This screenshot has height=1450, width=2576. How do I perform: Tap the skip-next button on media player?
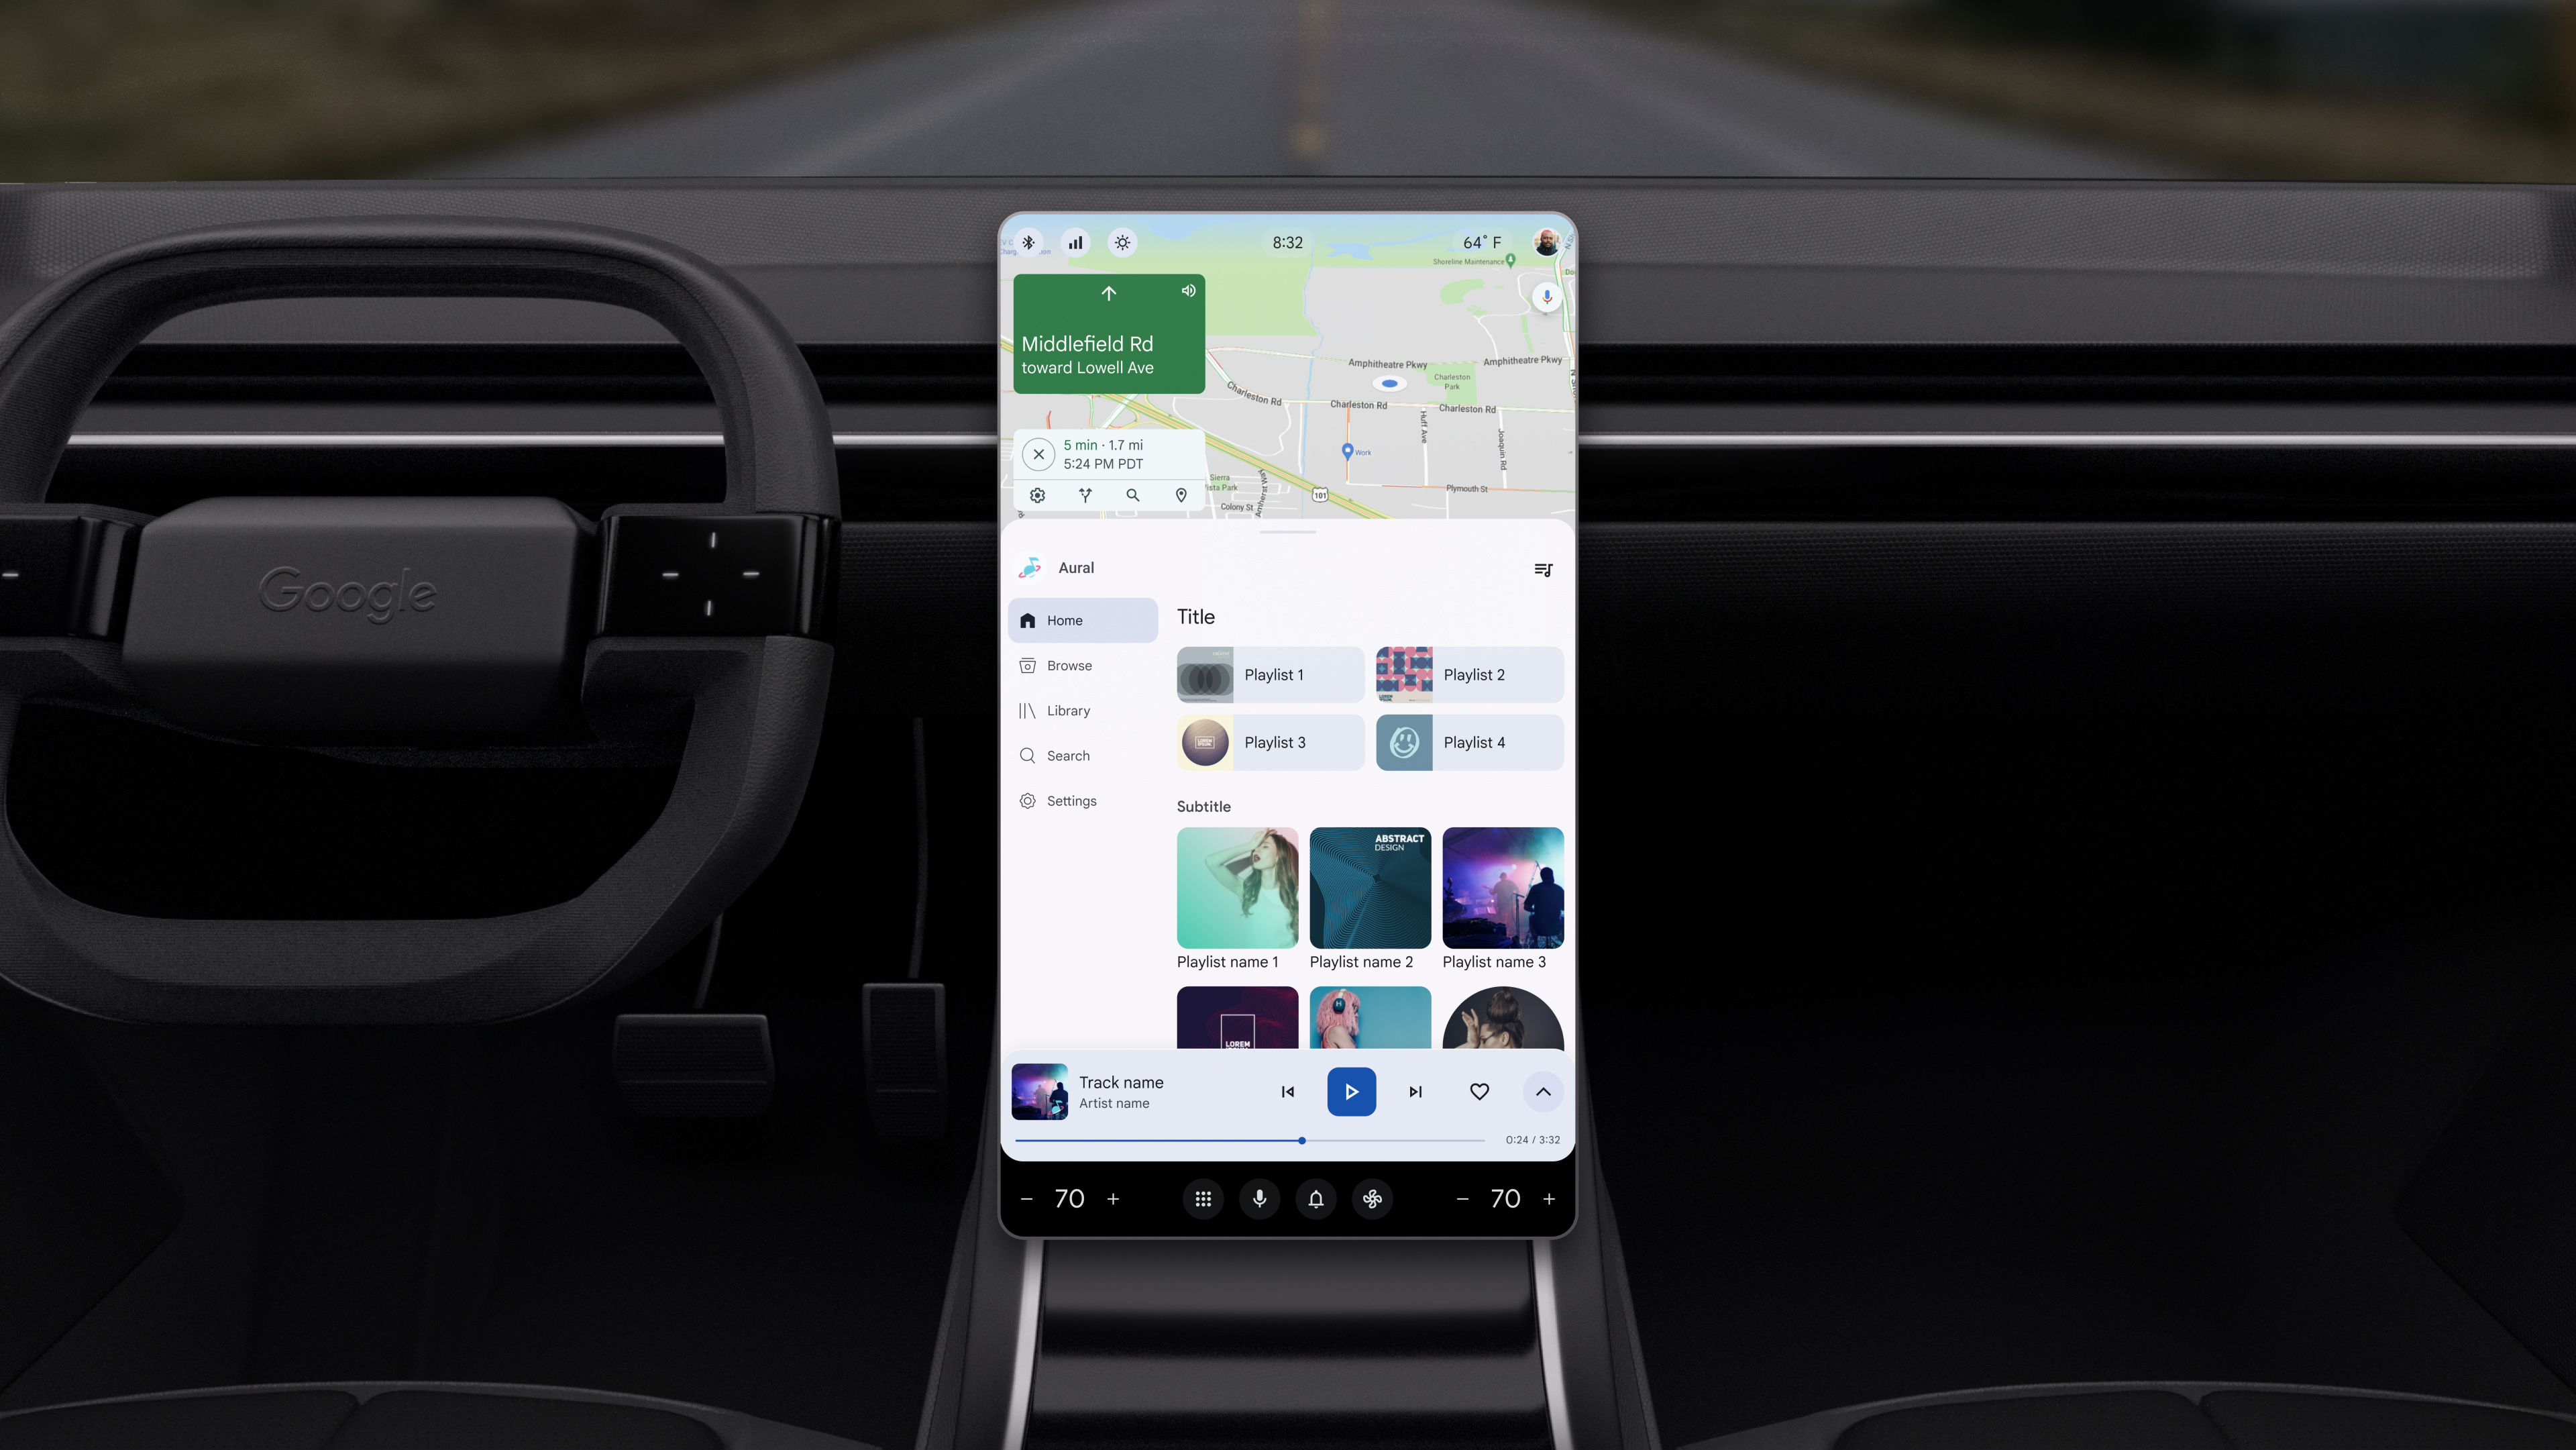pyautogui.click(x=1415, y=1090)
